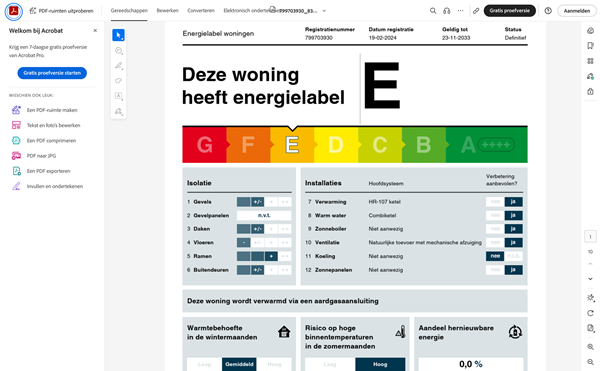This screenshot has width=600, height=371.
Task: Click 'Natuurlijke toevoer met mechanische afzuiging' text
Action: coord(425,242)
